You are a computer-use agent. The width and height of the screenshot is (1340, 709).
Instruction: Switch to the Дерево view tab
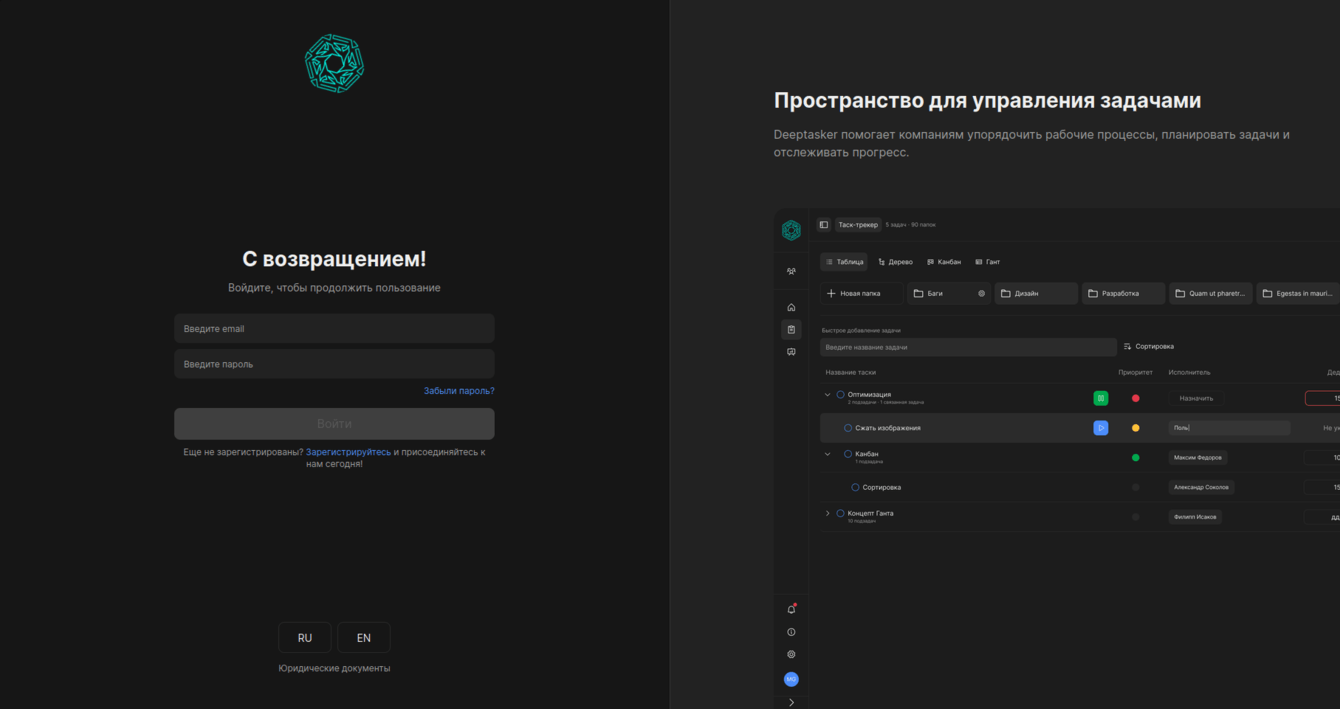[x=895, y=262]
